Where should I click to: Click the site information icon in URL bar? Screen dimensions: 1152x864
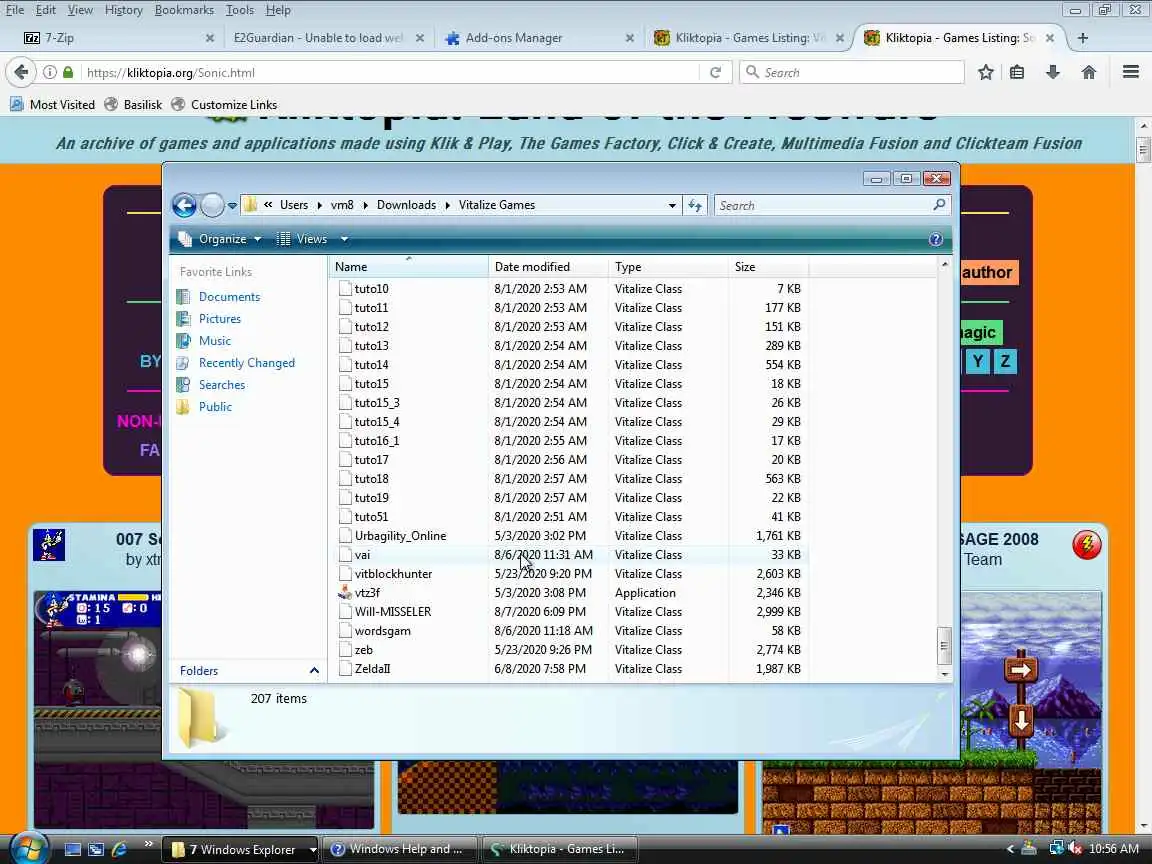(x=49, y=72)
